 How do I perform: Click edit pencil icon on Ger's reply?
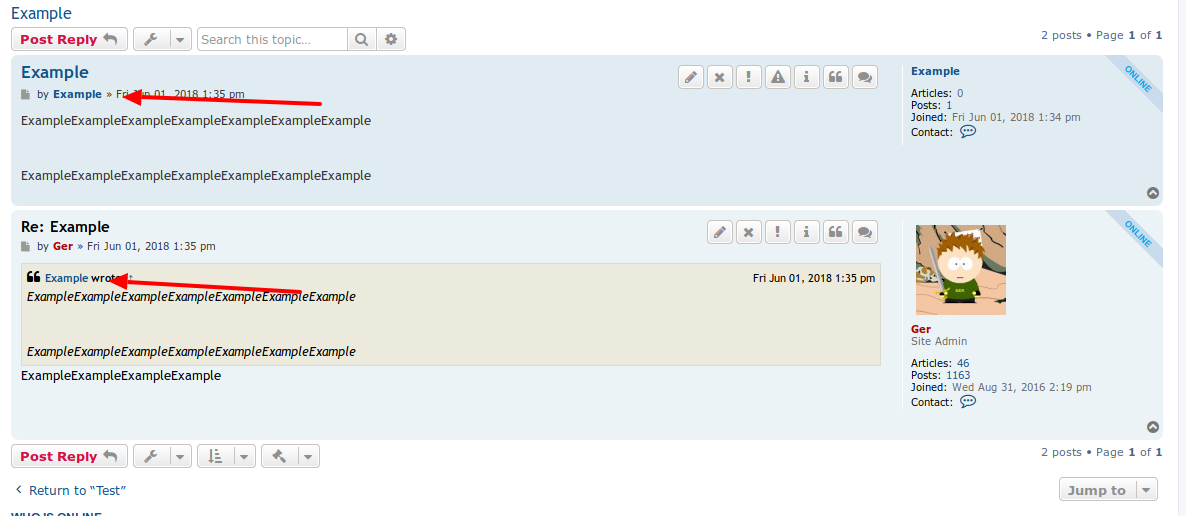tap(720, 232)
